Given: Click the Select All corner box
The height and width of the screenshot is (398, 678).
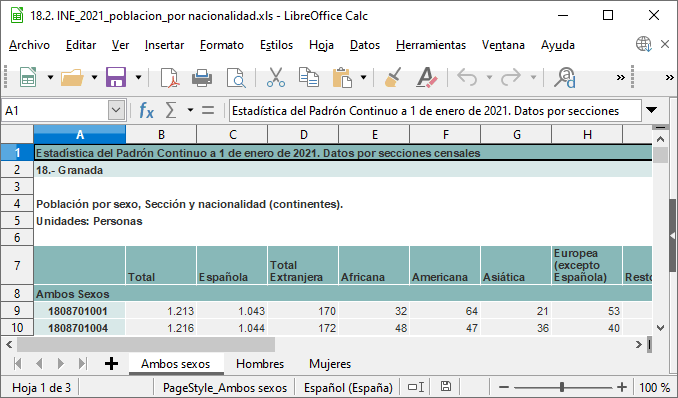Looking at the screenshot, I should click(x=17, y=135).
